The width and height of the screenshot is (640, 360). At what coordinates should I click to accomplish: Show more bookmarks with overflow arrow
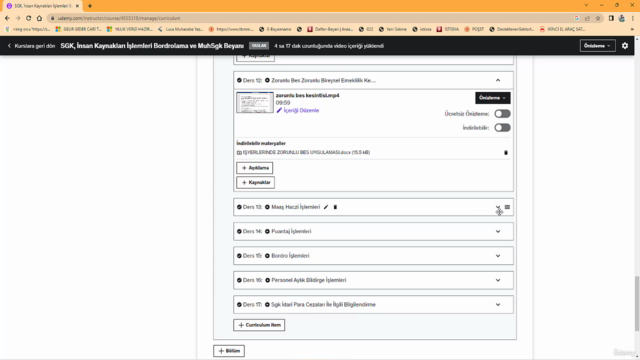pos(632,29)
